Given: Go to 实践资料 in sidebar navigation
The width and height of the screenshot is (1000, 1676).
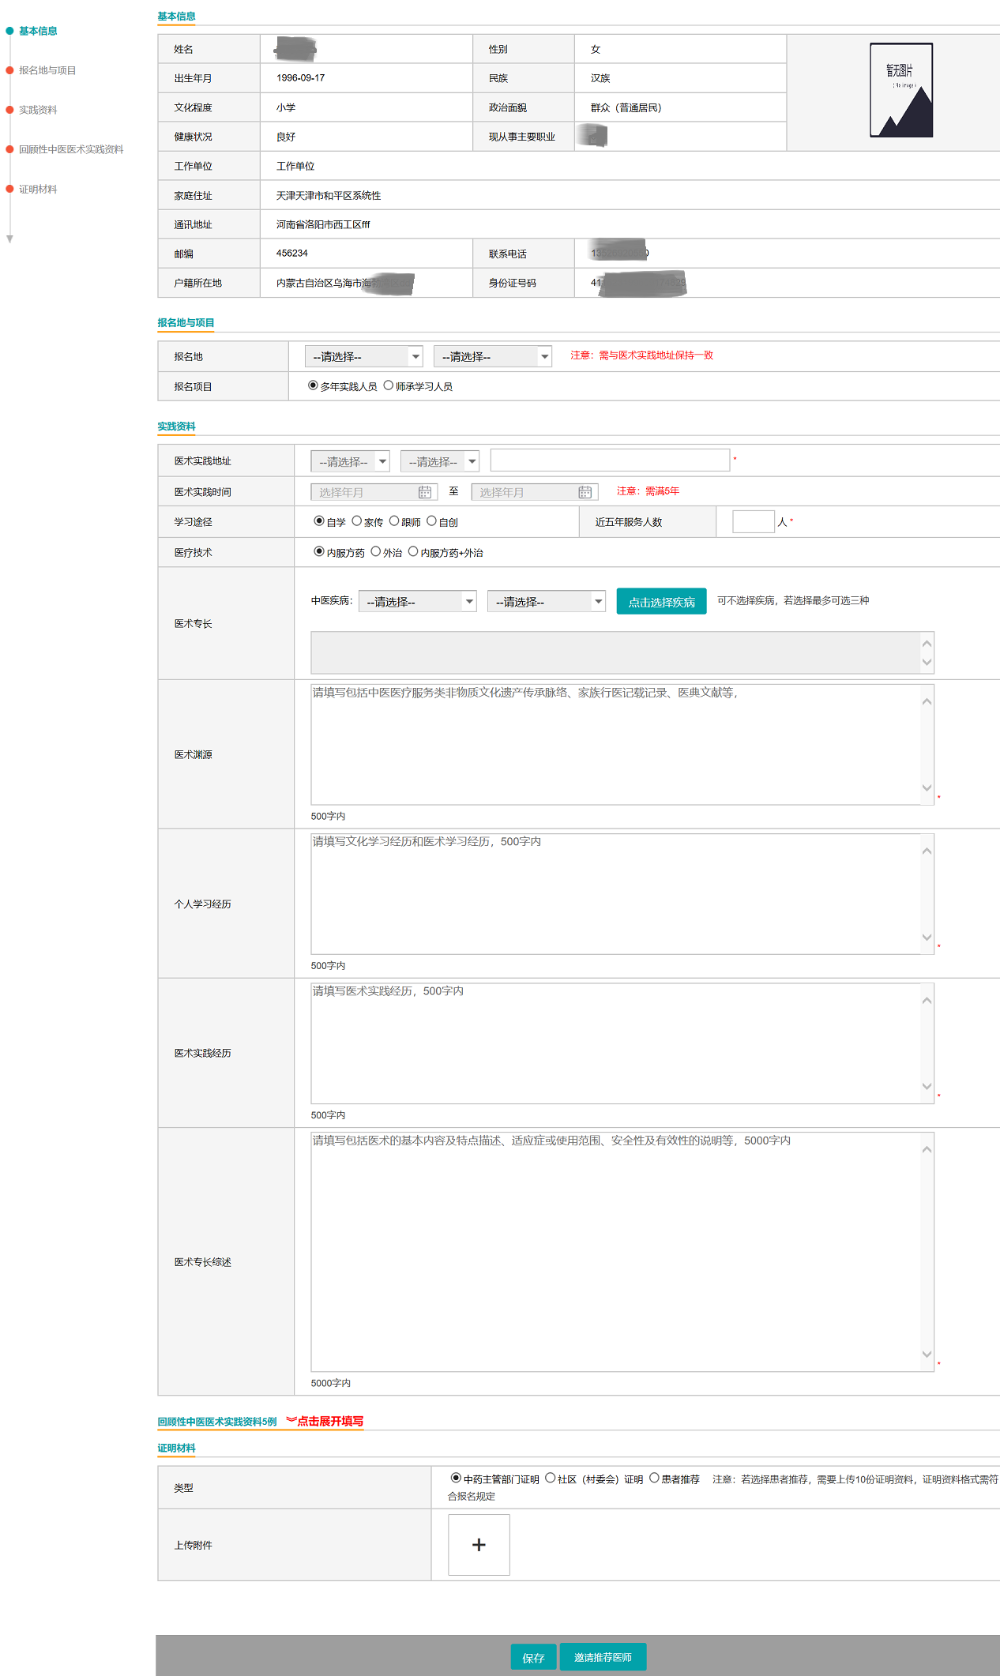Looking at the screenshot, I should [x=38, y=110].
